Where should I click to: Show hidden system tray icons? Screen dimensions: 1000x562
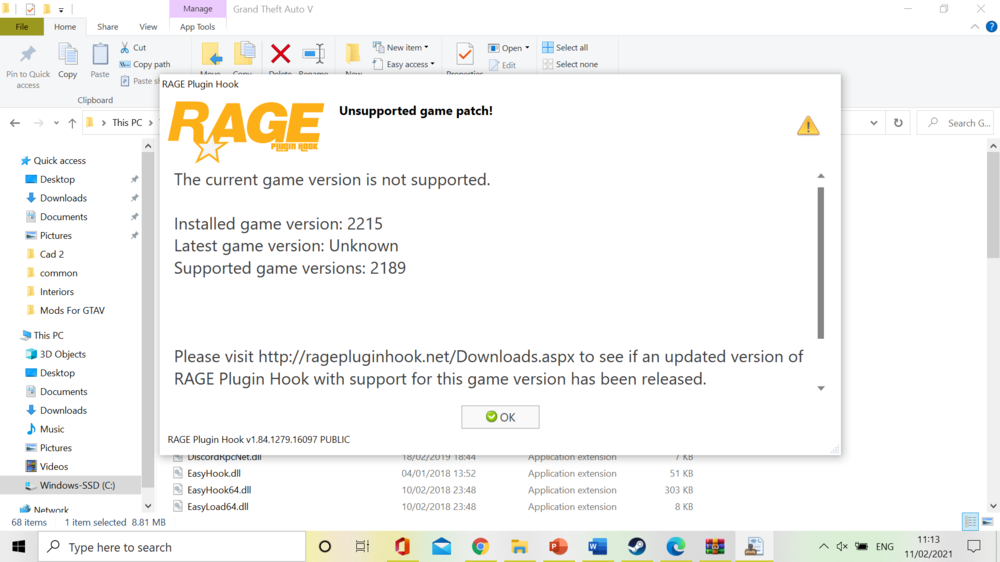click(x=823, y=547)
